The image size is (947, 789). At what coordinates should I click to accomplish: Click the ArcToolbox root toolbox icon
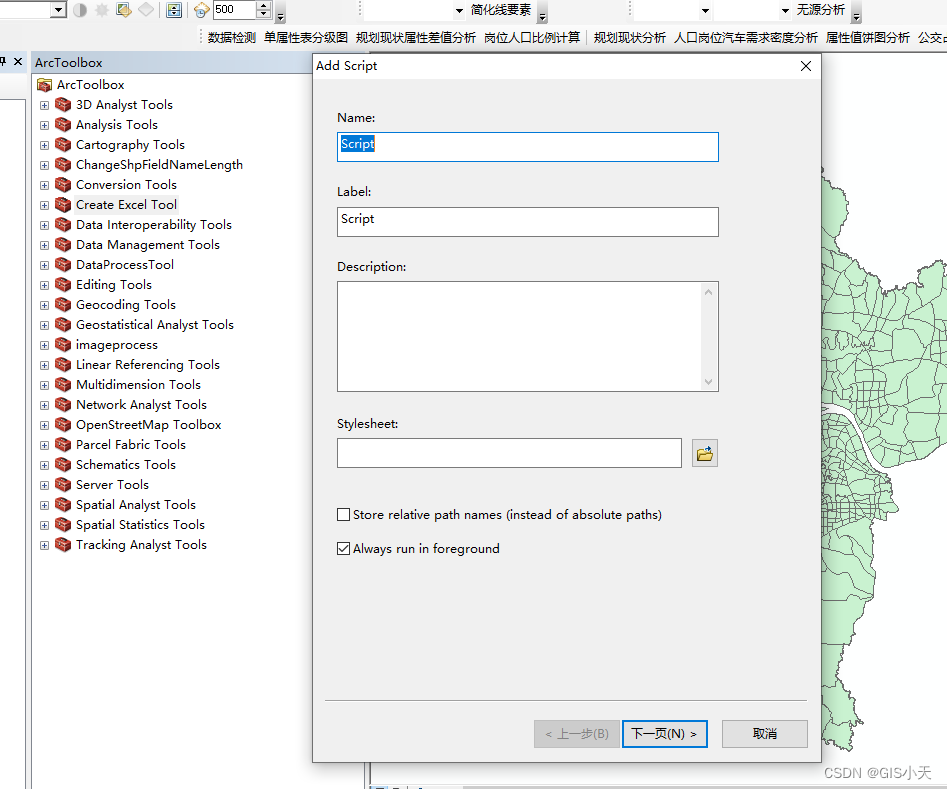click(x=44, y=84)
